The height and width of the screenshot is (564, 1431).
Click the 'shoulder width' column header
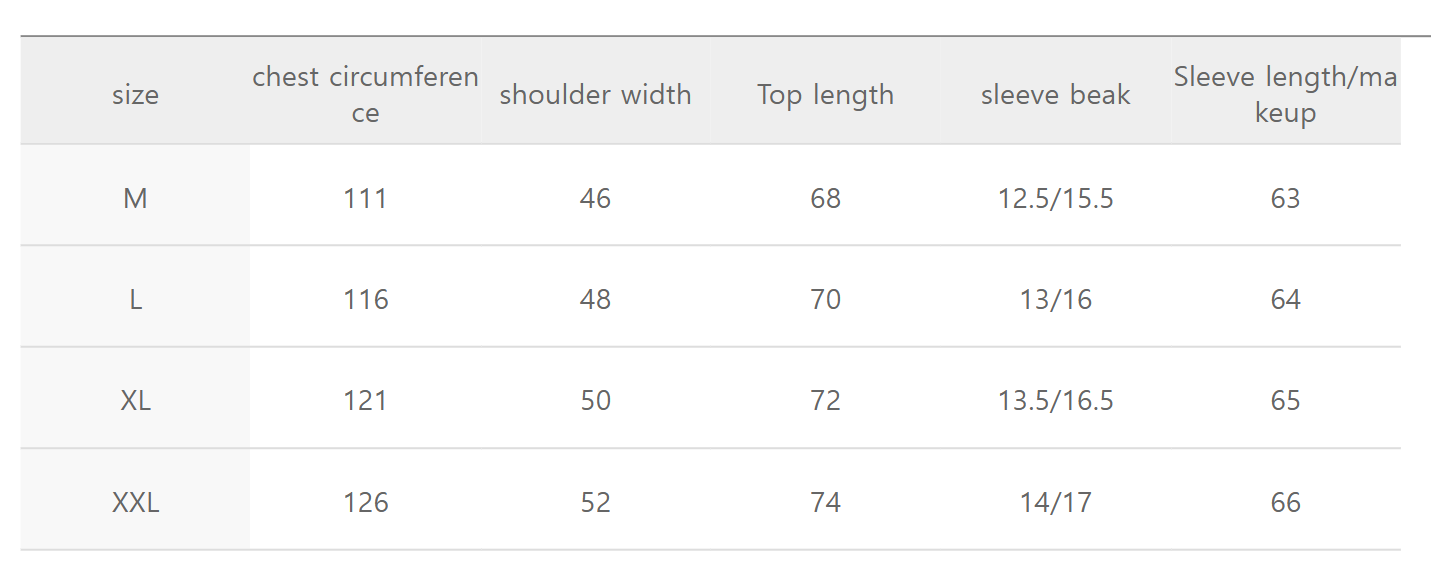tap(595, 95)
